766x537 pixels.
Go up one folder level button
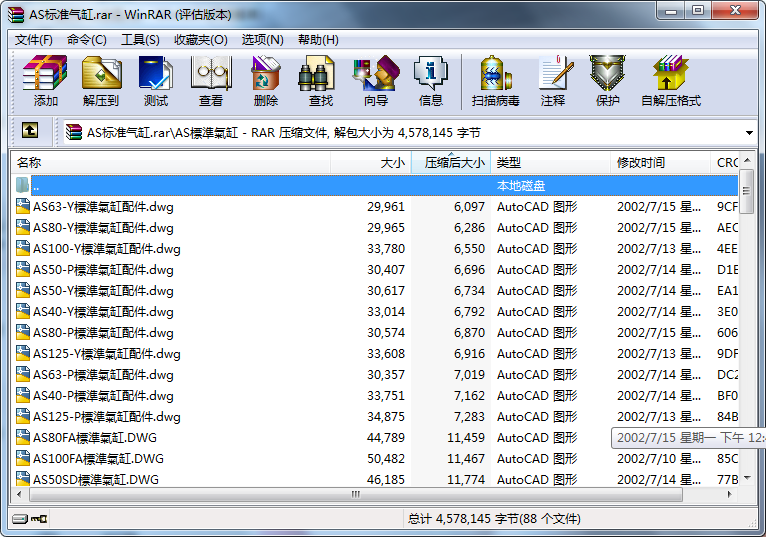(30, 130)
